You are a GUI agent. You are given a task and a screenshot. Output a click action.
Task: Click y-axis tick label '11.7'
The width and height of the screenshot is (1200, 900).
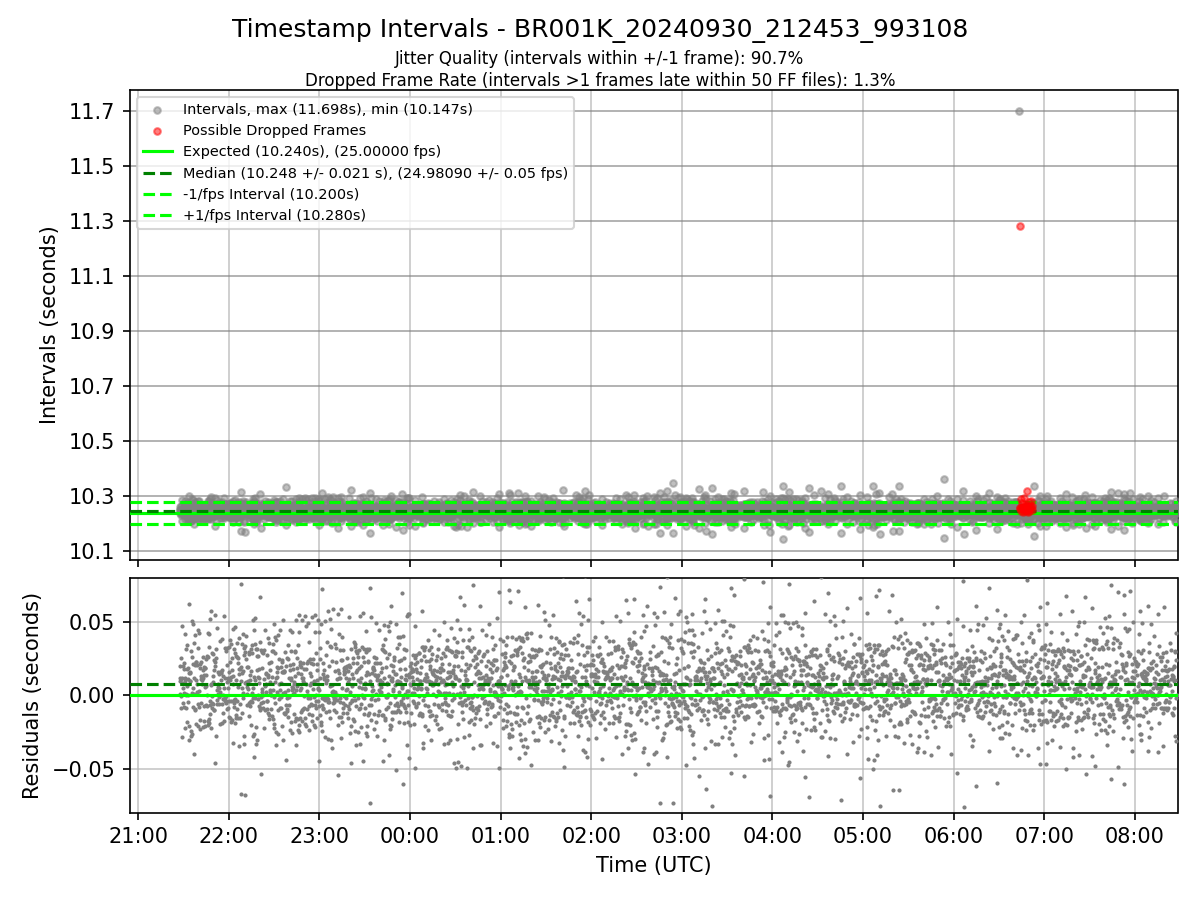(x=93, y=111)
